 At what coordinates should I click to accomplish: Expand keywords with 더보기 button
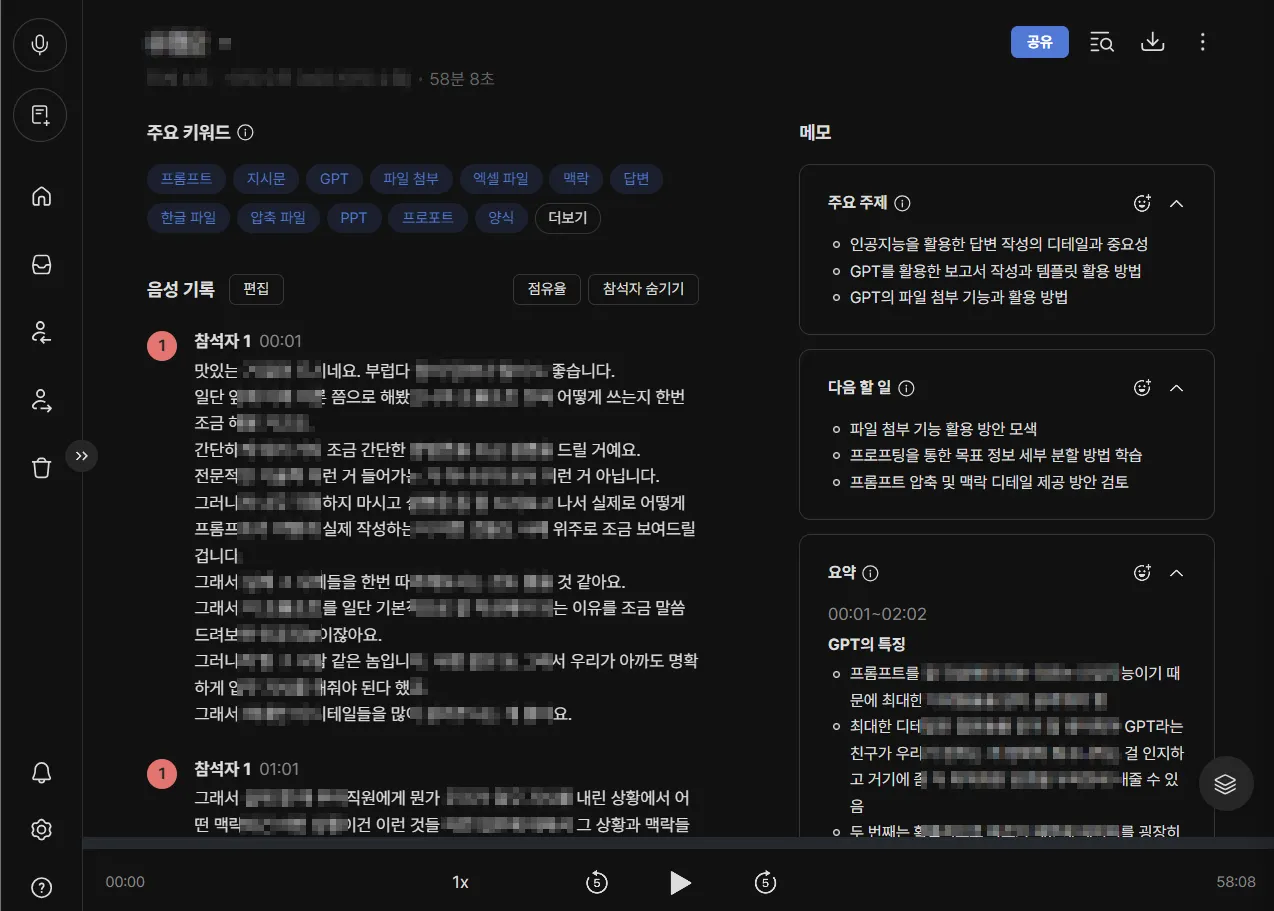tap(568, 218)
